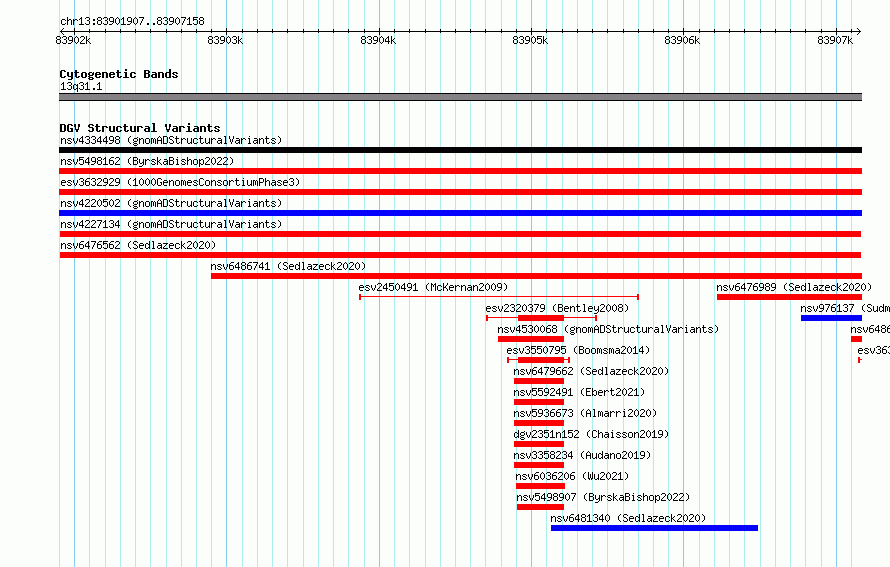
Task: Select the red nsv5498162 variant bar
Action: click(460, 171)
